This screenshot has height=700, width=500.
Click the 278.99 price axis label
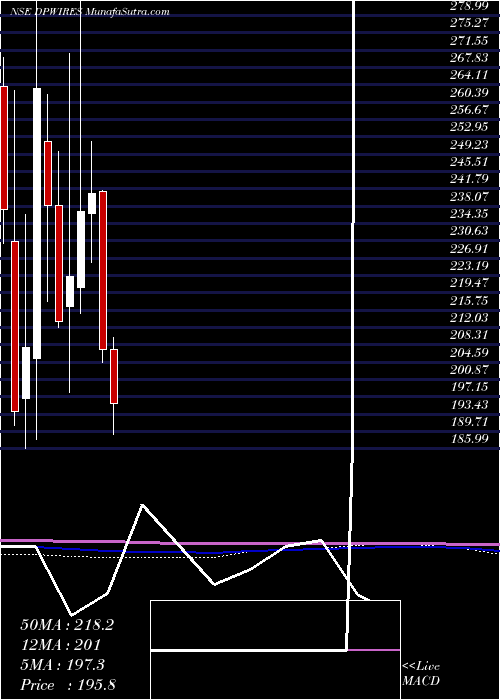pyautogui.click(x=468, y=7)
